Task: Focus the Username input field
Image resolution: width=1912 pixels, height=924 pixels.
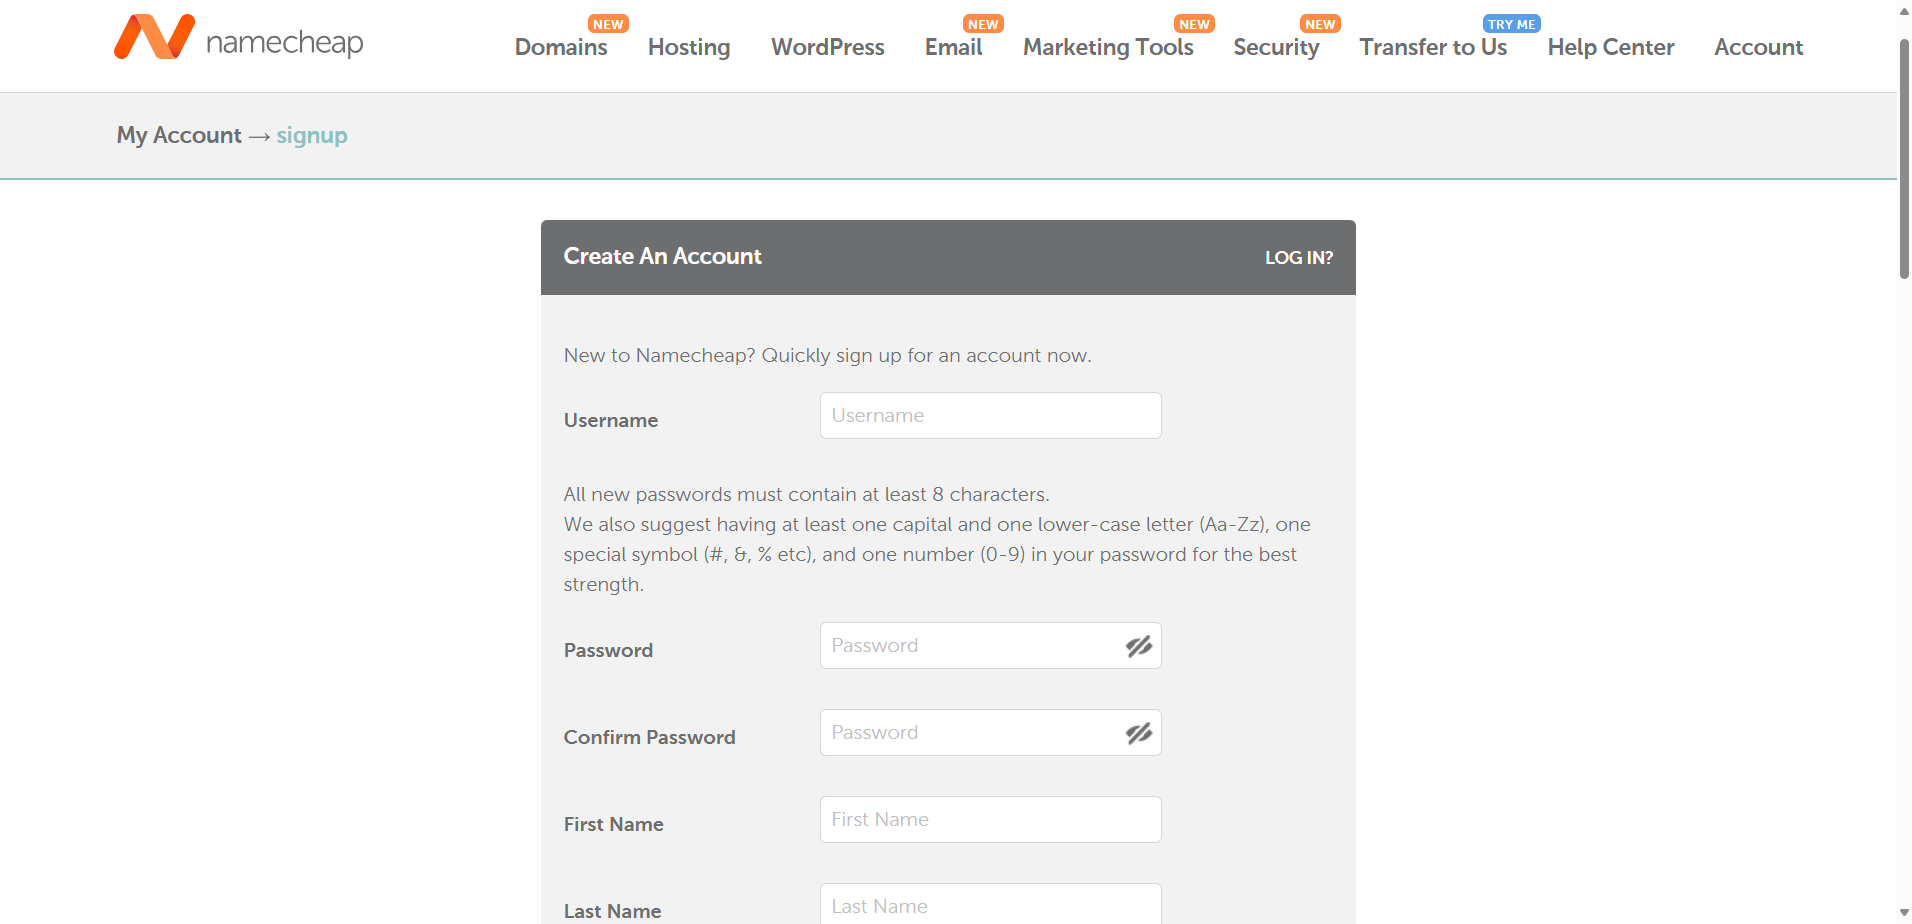Action: pyautogui.click(x=990, y=416)
